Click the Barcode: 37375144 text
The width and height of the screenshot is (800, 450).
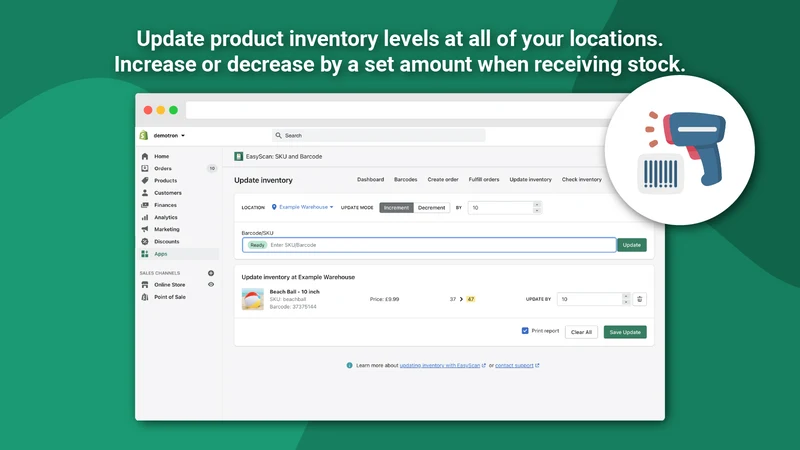click(x=293, y=307)
